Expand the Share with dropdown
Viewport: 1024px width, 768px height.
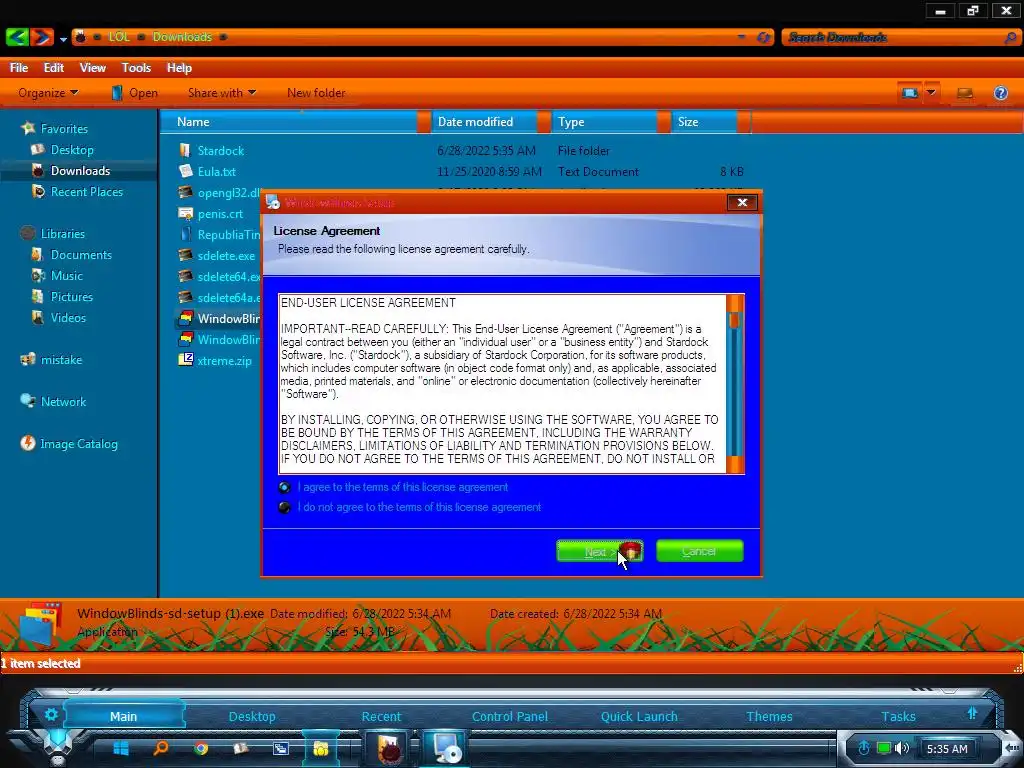[221, 93]
